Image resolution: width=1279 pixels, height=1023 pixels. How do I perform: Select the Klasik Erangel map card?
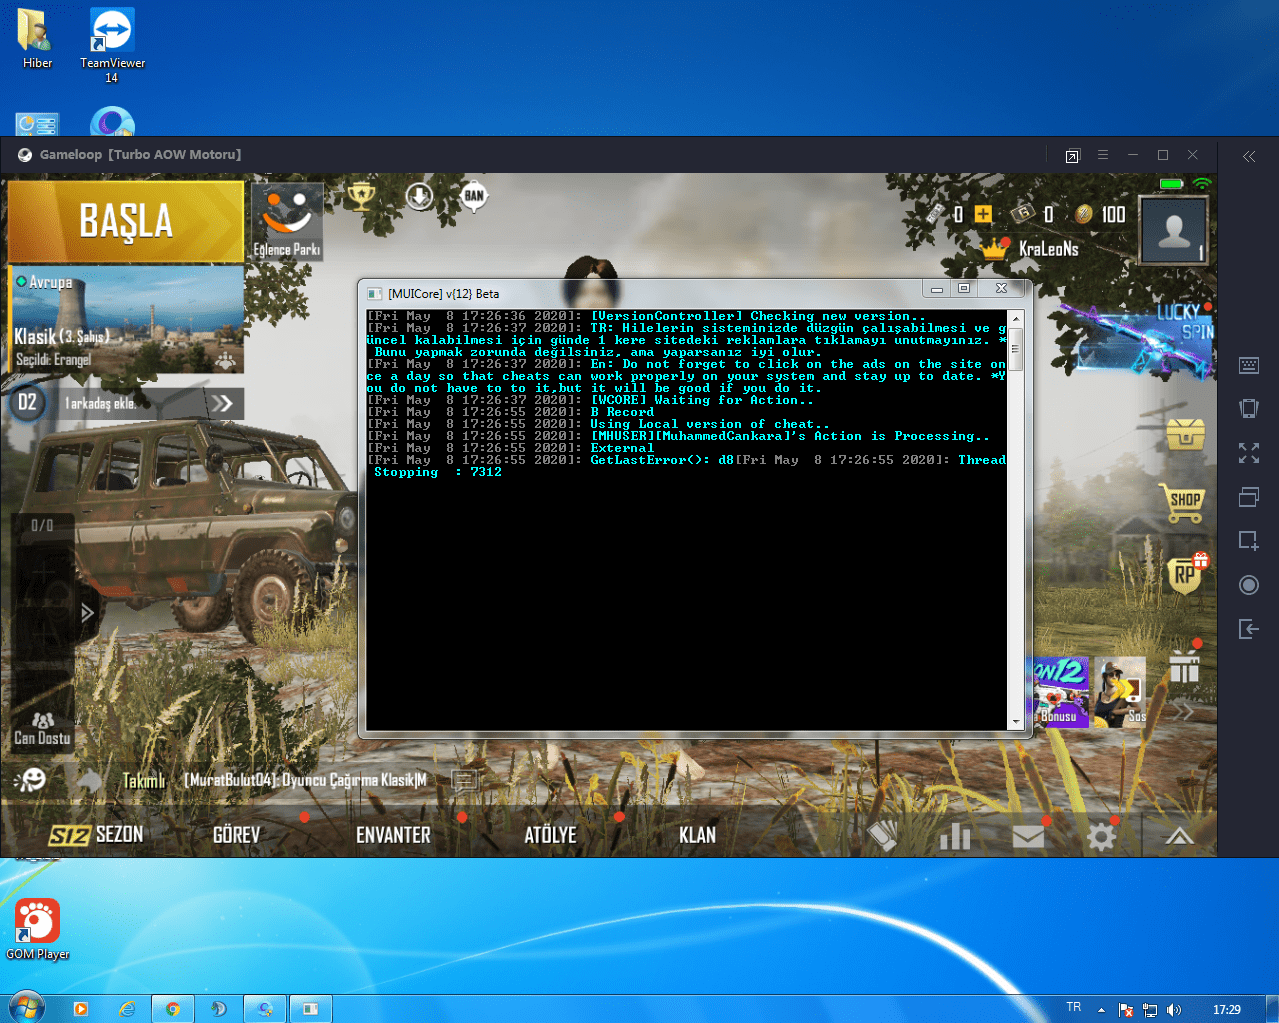coord(127,319)
